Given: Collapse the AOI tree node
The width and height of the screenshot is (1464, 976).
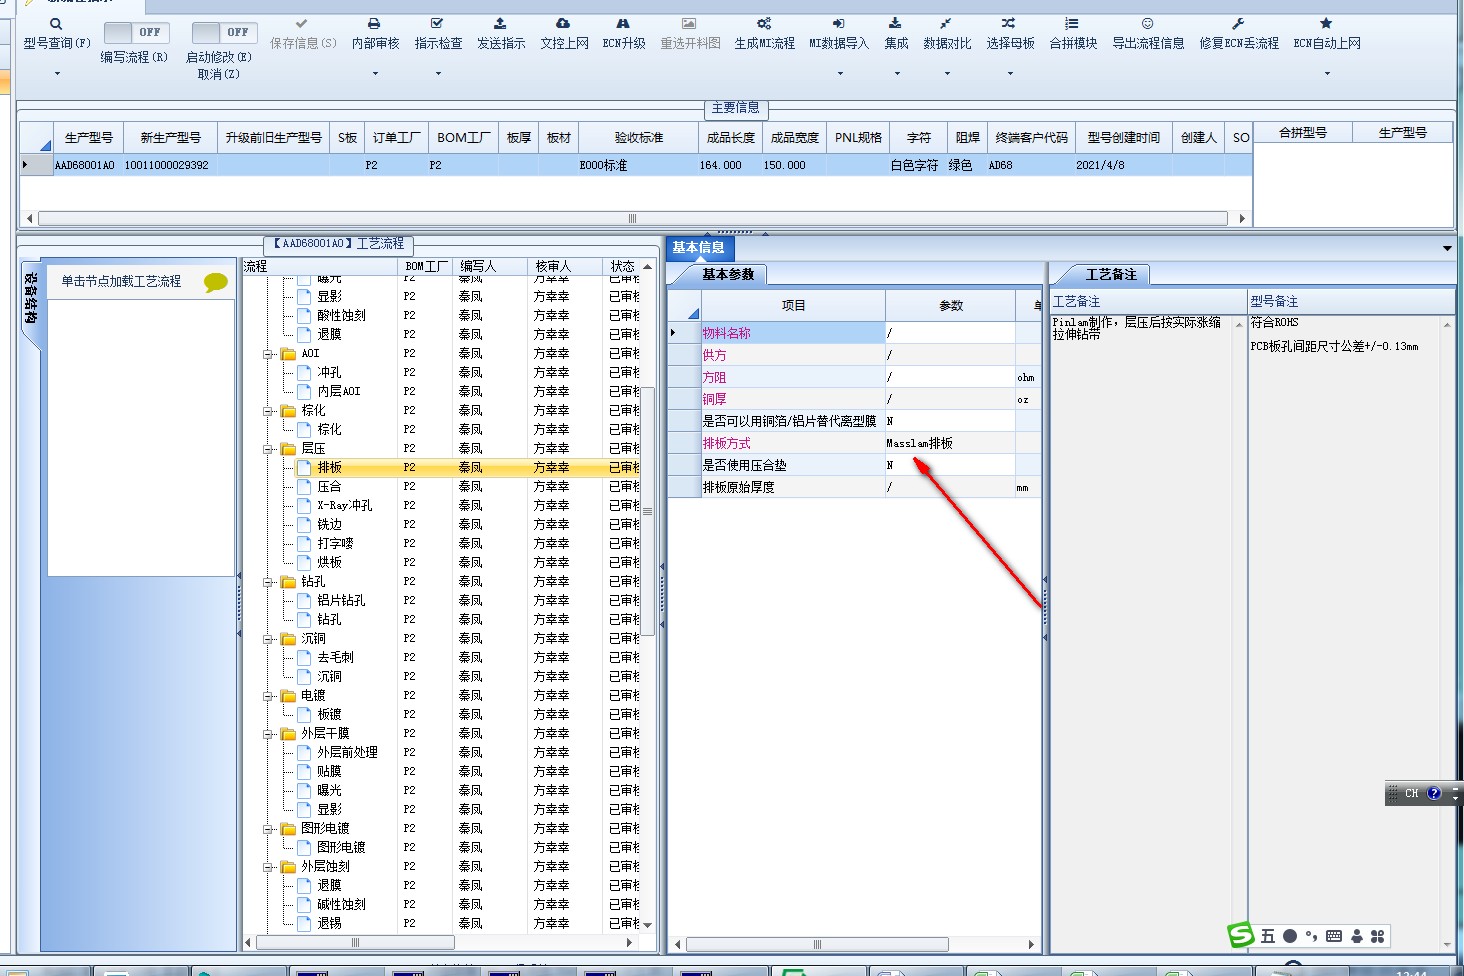Looking at the screenshot, I should pyautogui.click(x=268, y=354).
